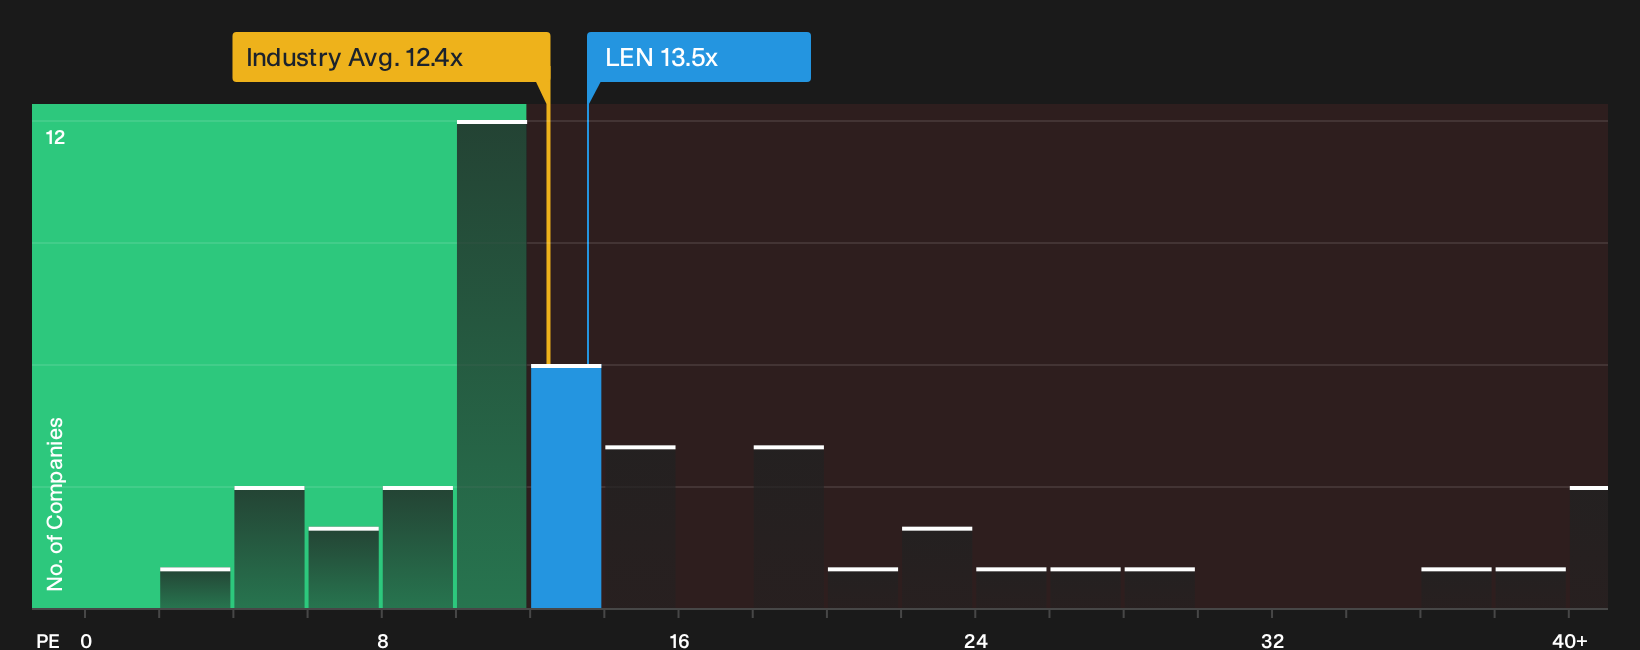Image resolution: width=1640 pixels, height=650 pixels.
Task: Click the PE axis label
Action: (x=48, y=641)
